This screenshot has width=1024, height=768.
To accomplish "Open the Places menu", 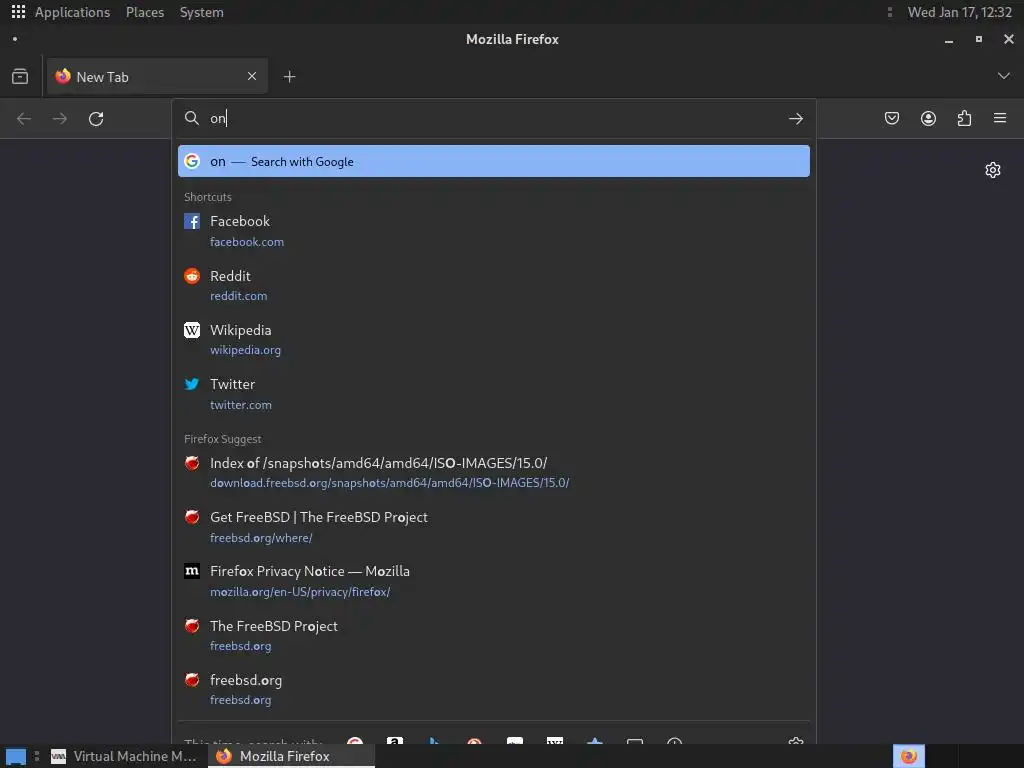I will pos(145,12).
